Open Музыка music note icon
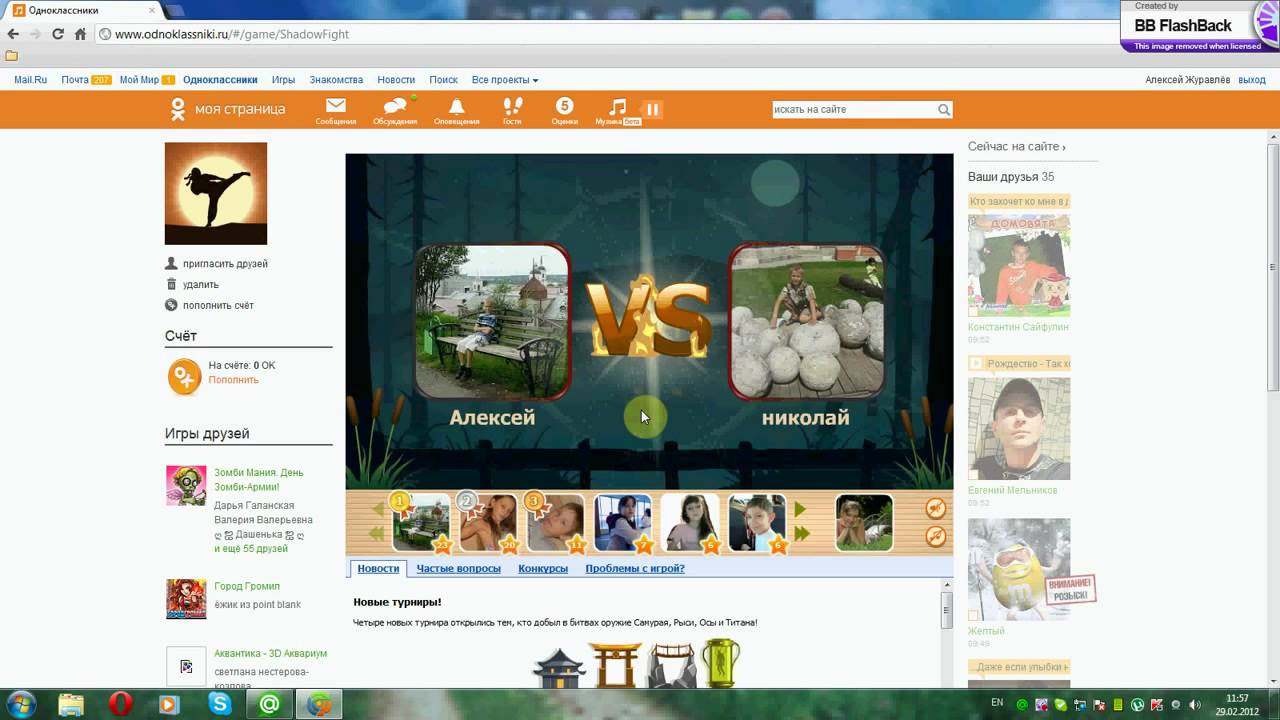Image resolution: width=1280 pixels, height=720 pixels. point(618,106)
